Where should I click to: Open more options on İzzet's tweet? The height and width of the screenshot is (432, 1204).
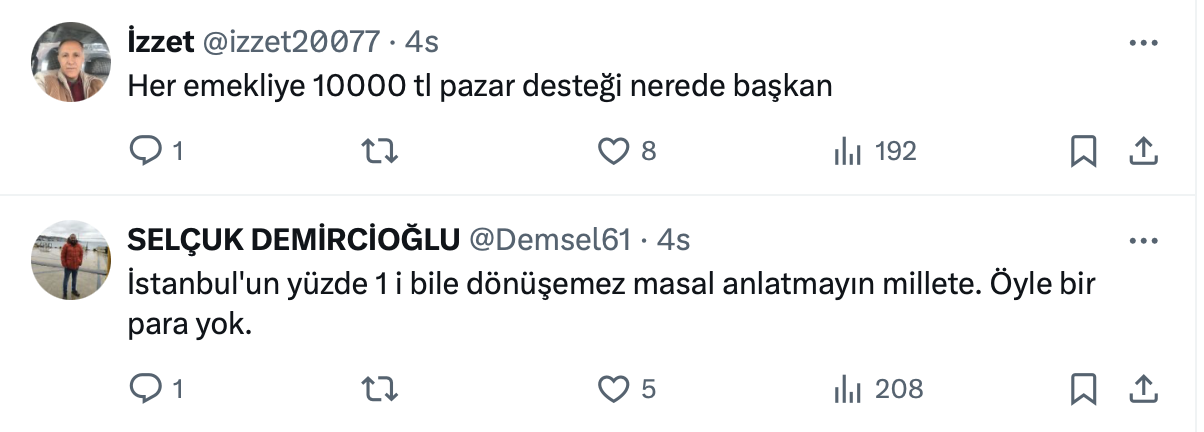(x=1143, y=43)
